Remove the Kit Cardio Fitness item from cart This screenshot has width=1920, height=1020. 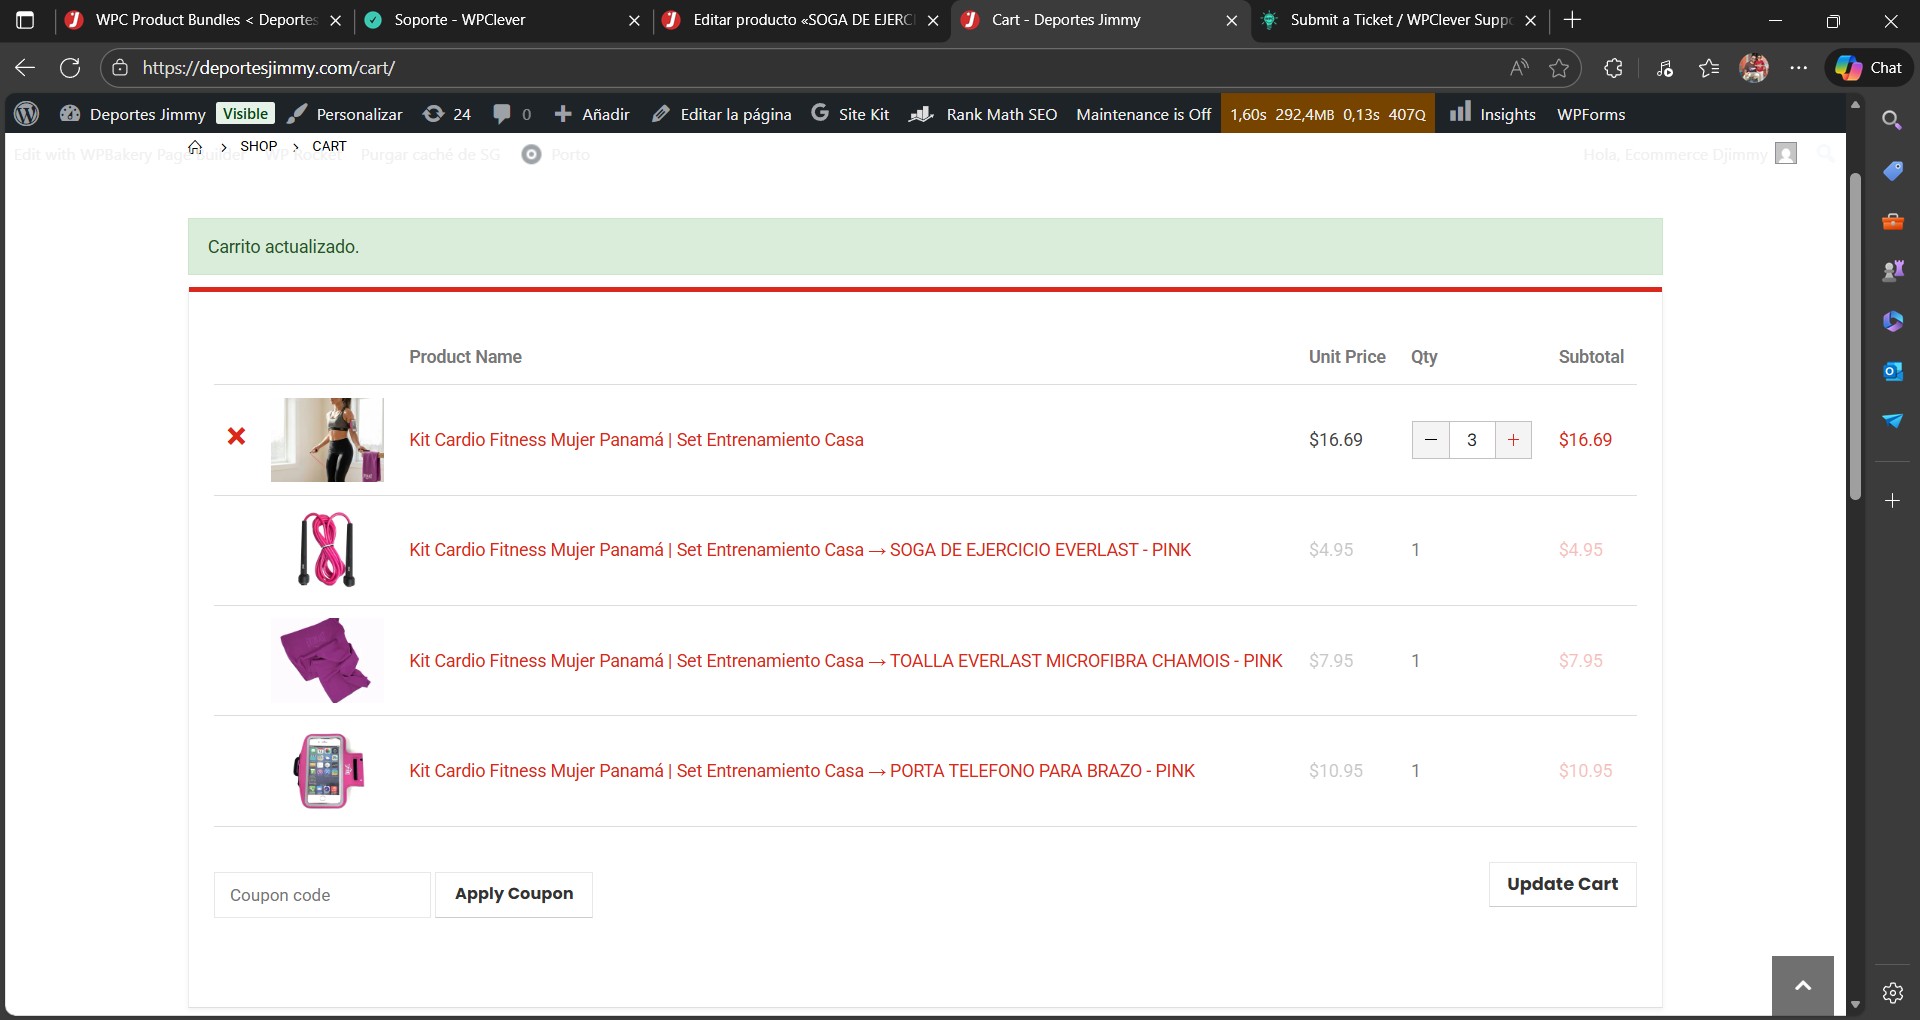point(236,436)
